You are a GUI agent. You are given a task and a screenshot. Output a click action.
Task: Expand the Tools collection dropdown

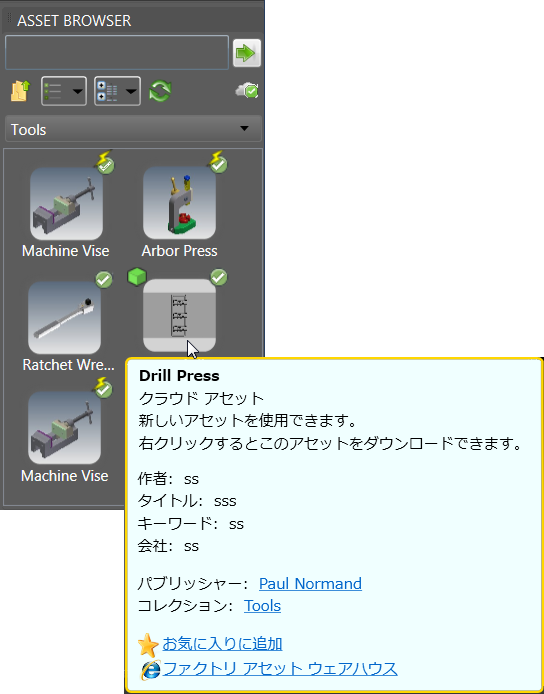pyautogui.click(x=133, y=129)
